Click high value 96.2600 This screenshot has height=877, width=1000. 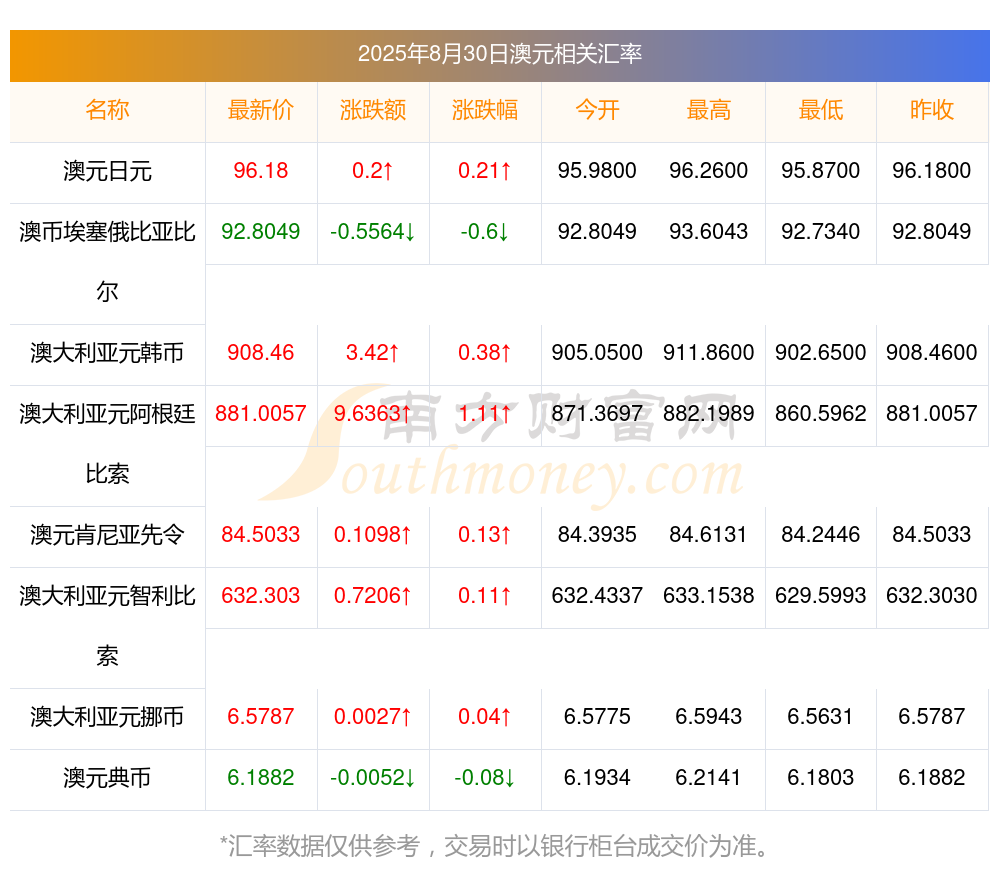(x=709, y=171)
